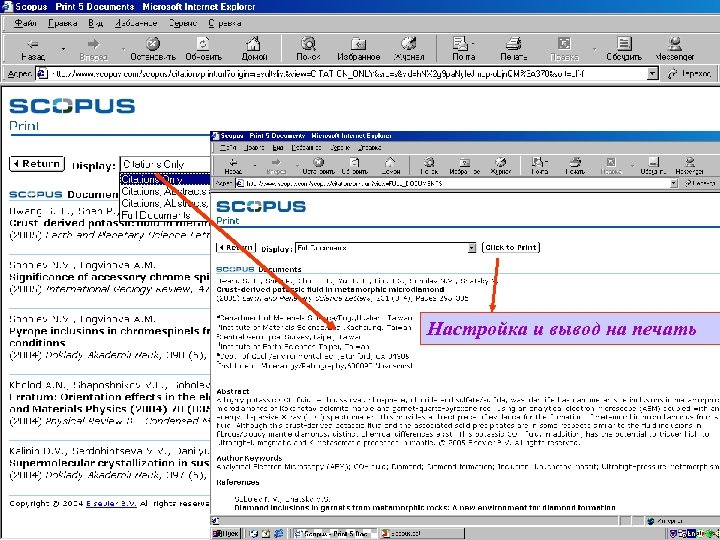This screenshot has width=720, height=540.
Task: Click 'Supermolecular crystallization' title in back window
Action: (109, 463)
